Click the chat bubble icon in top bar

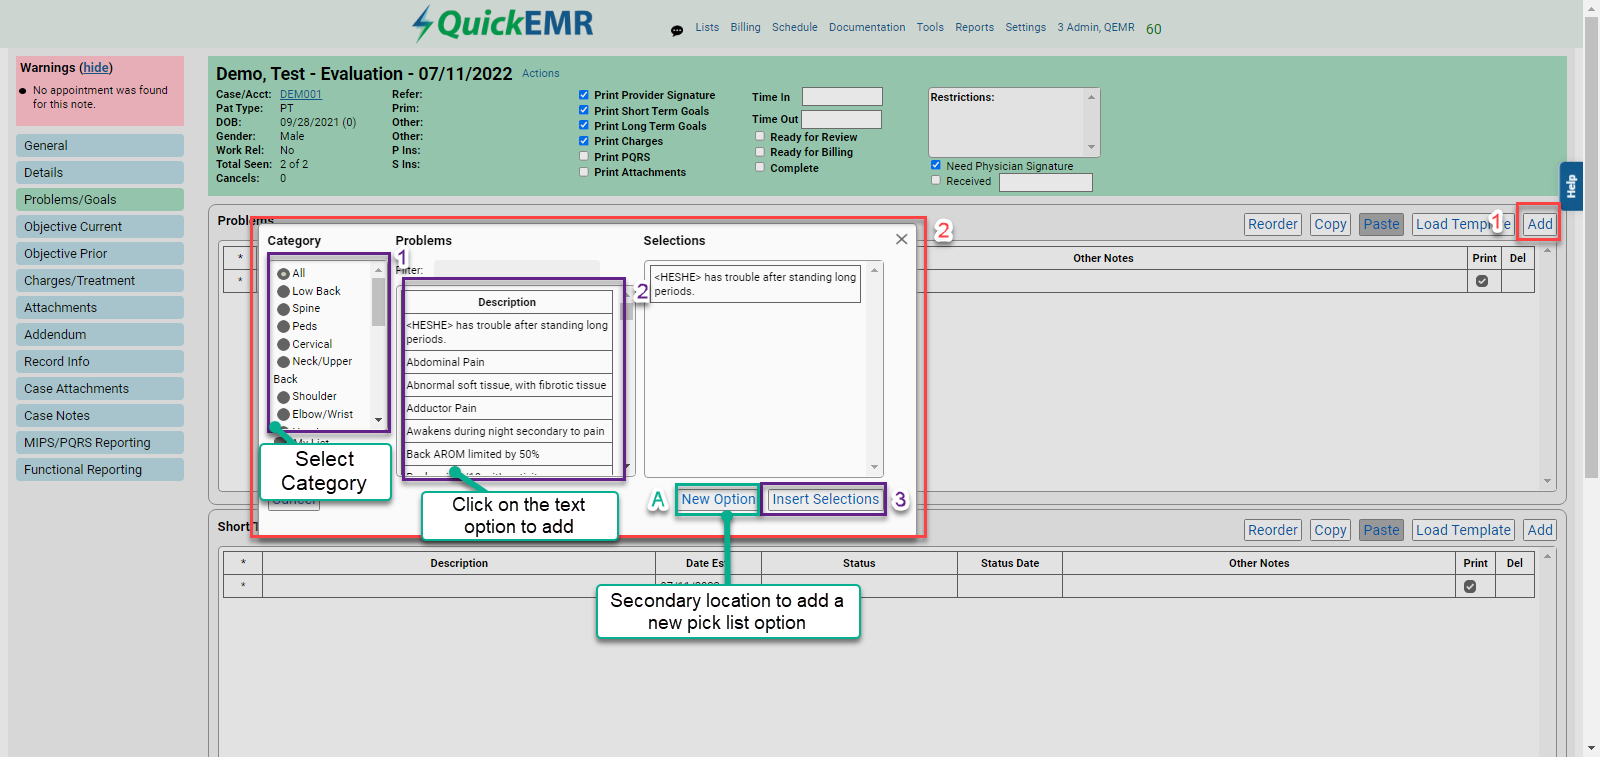pyautogui.click(x=677, y=30)
